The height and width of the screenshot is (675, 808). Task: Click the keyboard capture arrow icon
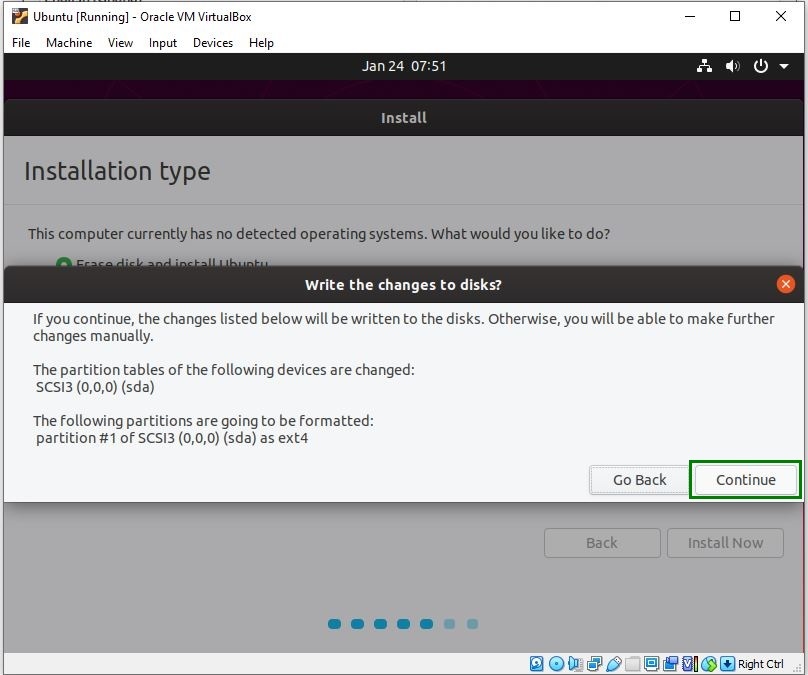(728, 664)
